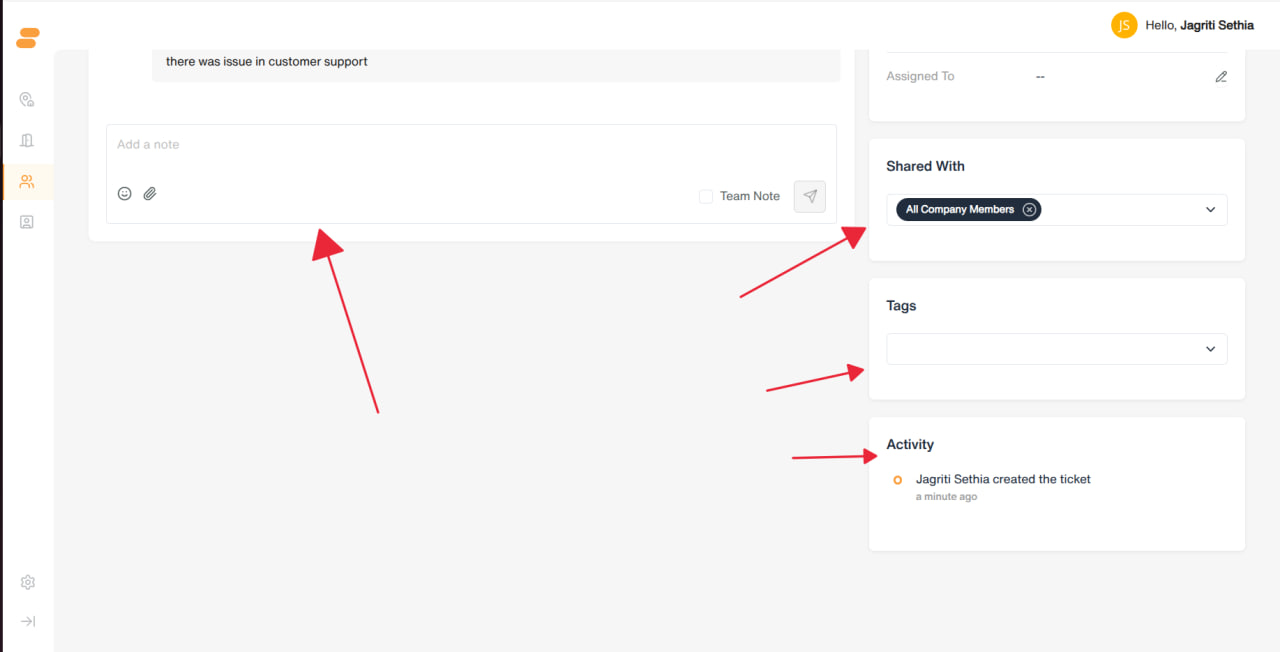Open the emoji picker in note box
Viewport: 1280px width, 652px height.
click(x=125, y=194)
